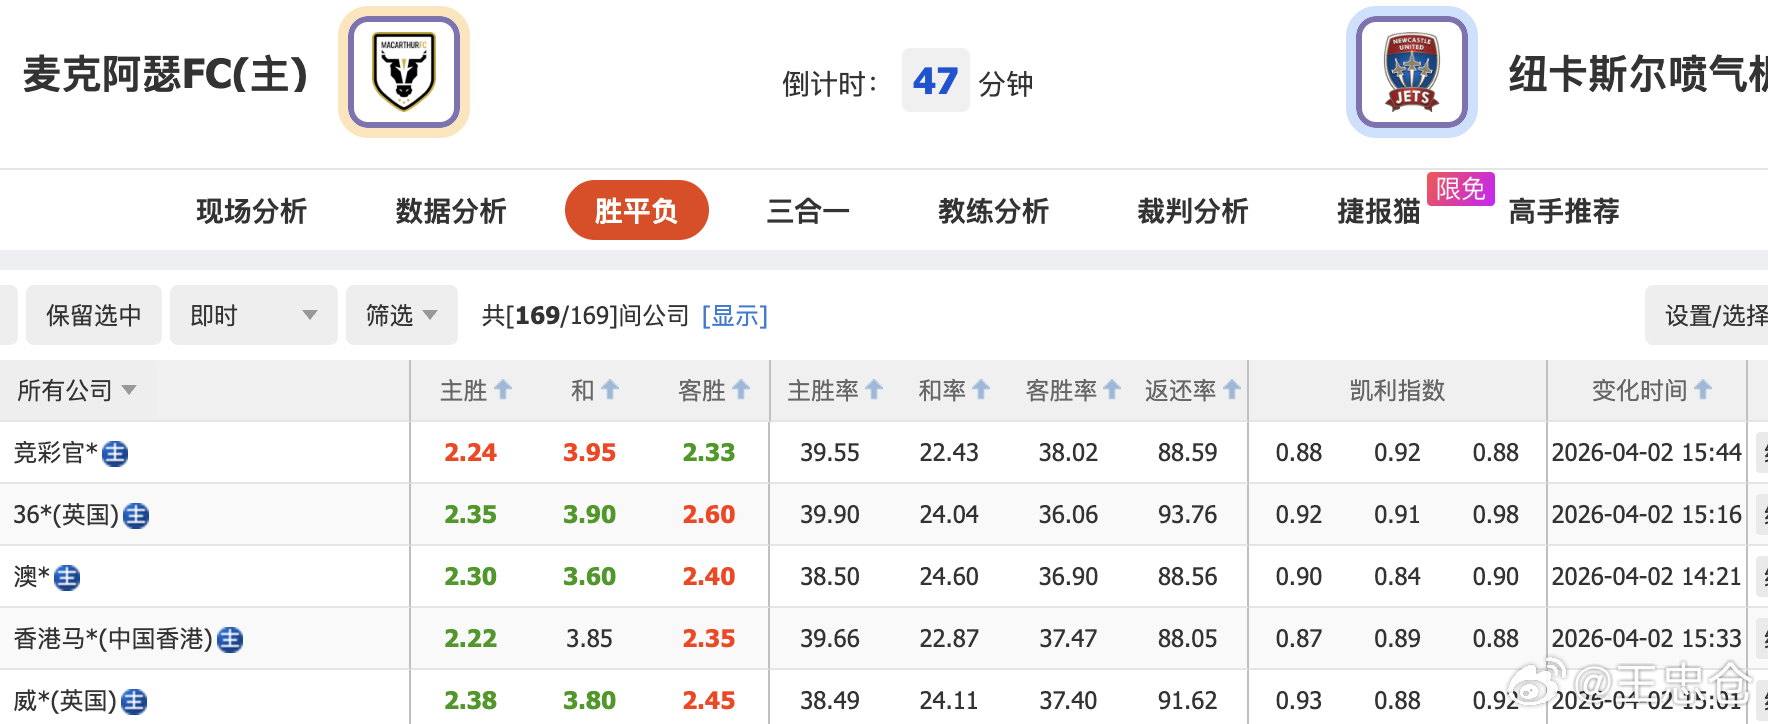Click 竞彩官* draw odds 3.95
1768x724 pixels.
(589, 453)
